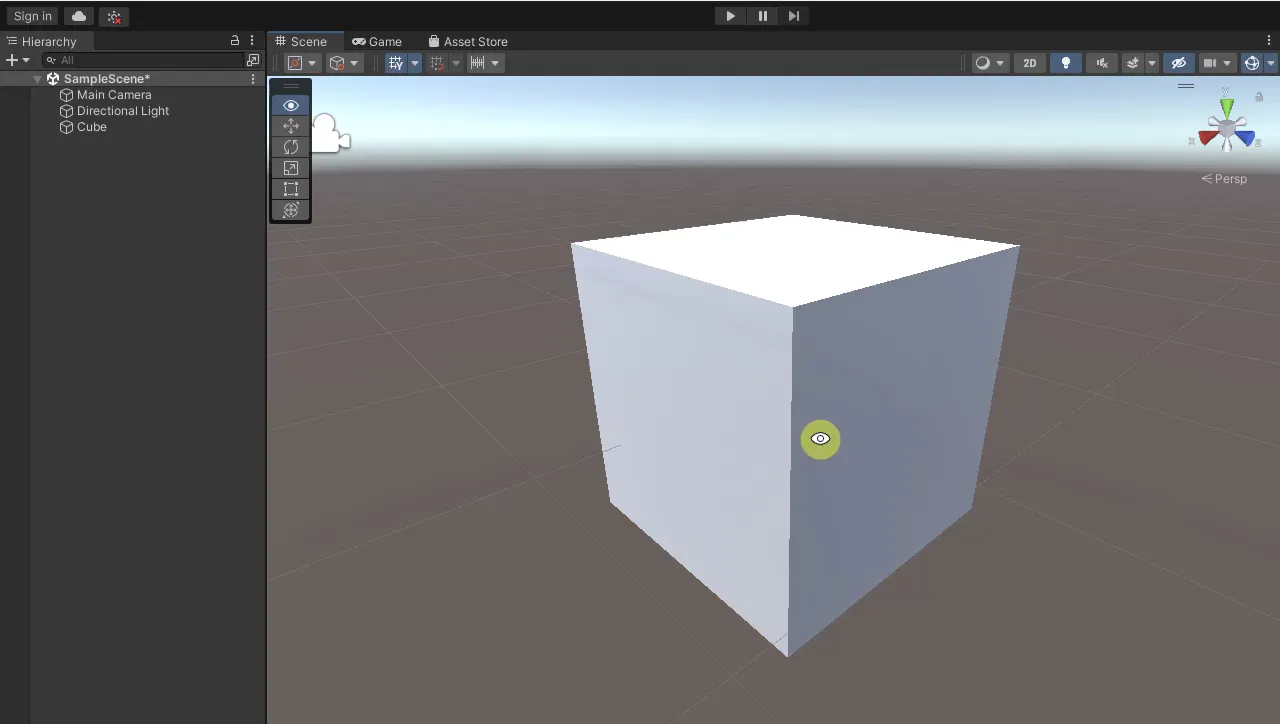The height and width of the screenshot is (724, 1280).
Task: Click the Unity Version Control icon with red x
Action: (114, 16)
